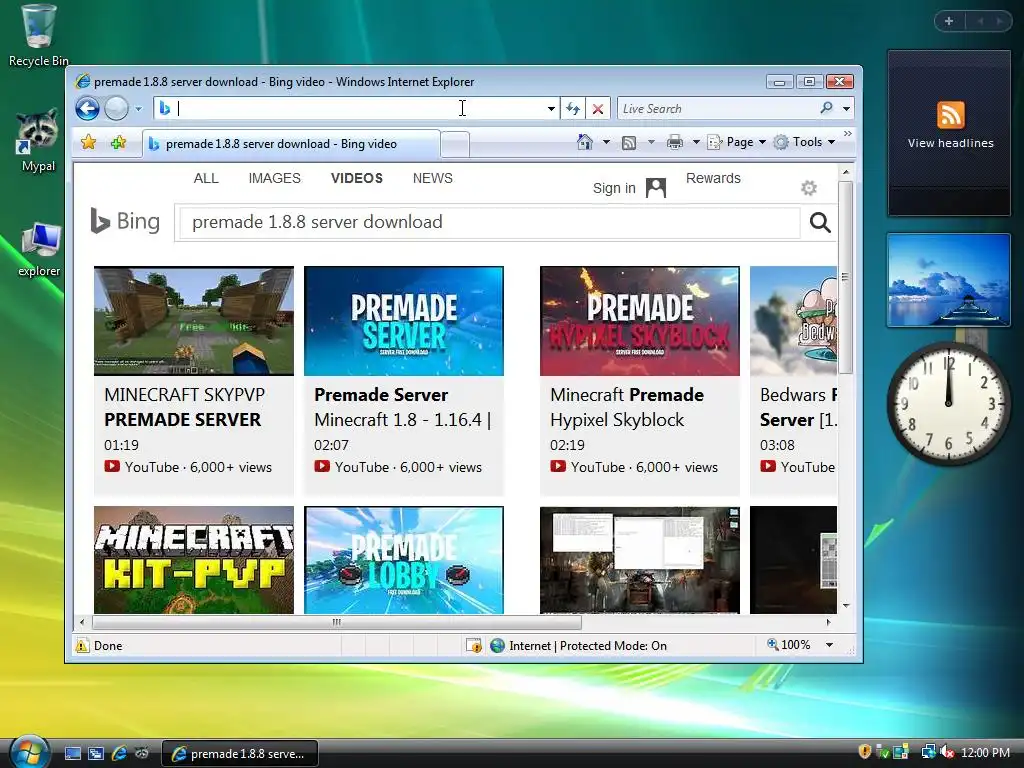Click the vertical scrollbar up arrow
The image size is (1024, 768).
point(846,172)
